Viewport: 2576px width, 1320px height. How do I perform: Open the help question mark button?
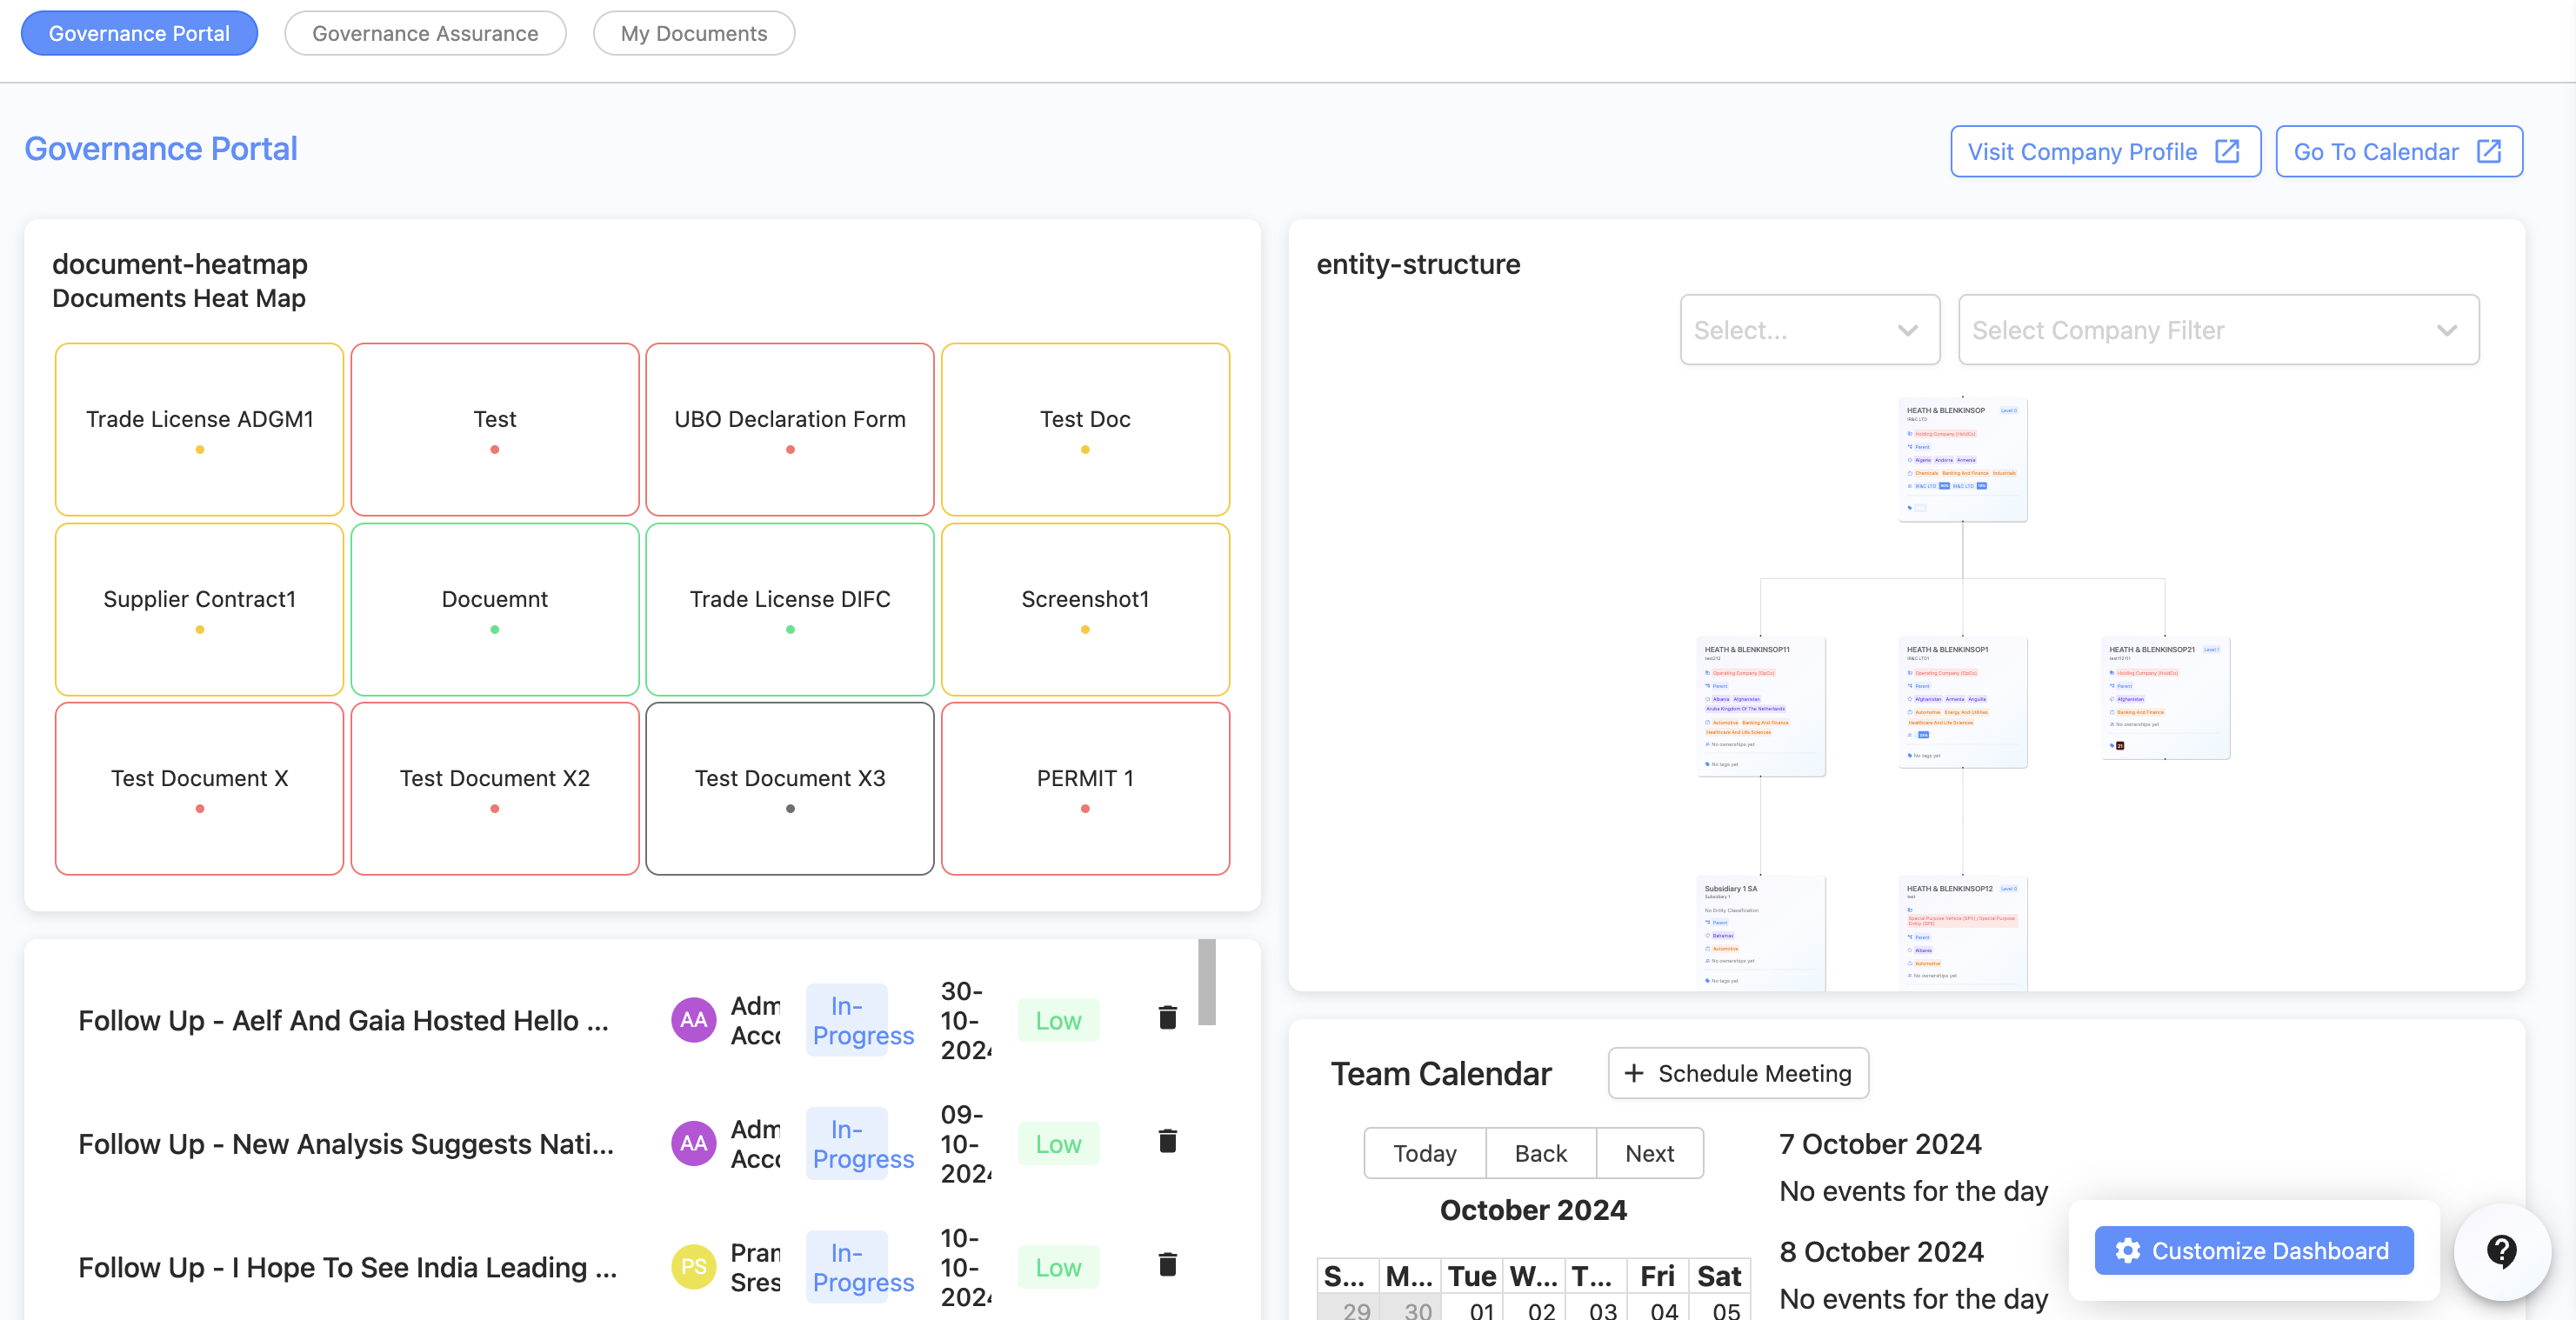[2500, 1250]
